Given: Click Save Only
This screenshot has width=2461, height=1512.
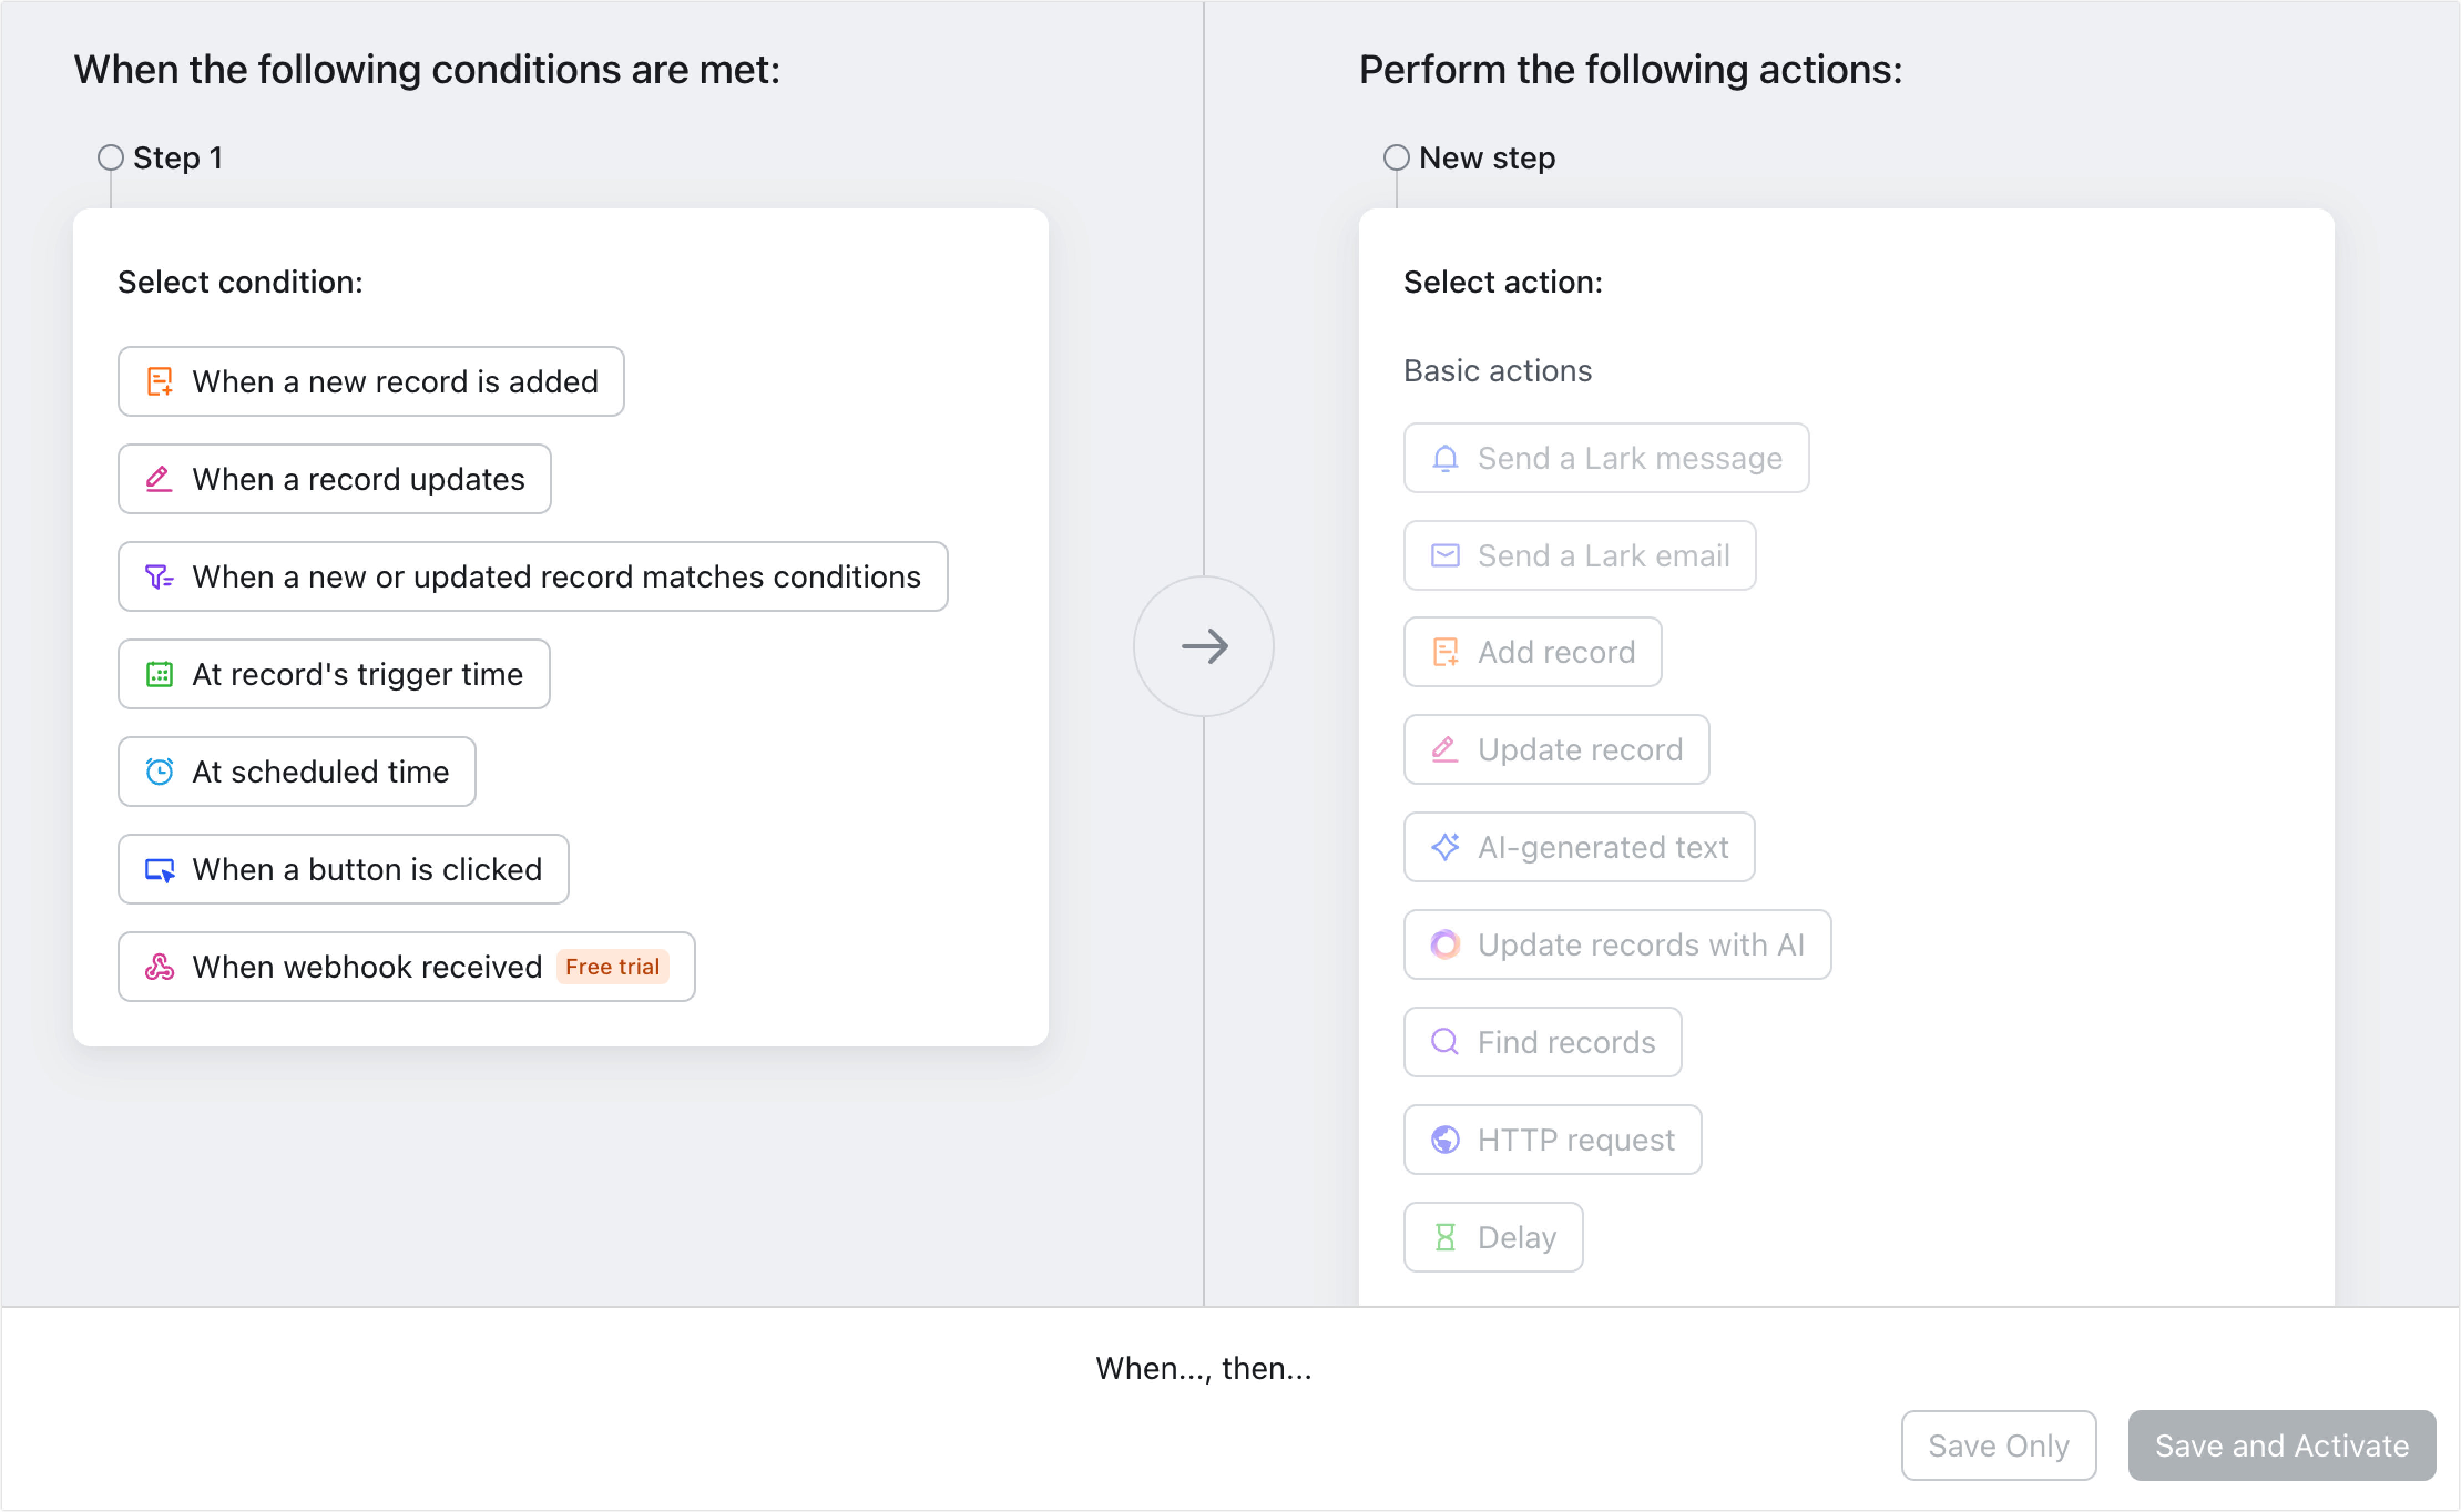Looking at the screenshot, I should pyautogui.click(x=1998, y=1445).
